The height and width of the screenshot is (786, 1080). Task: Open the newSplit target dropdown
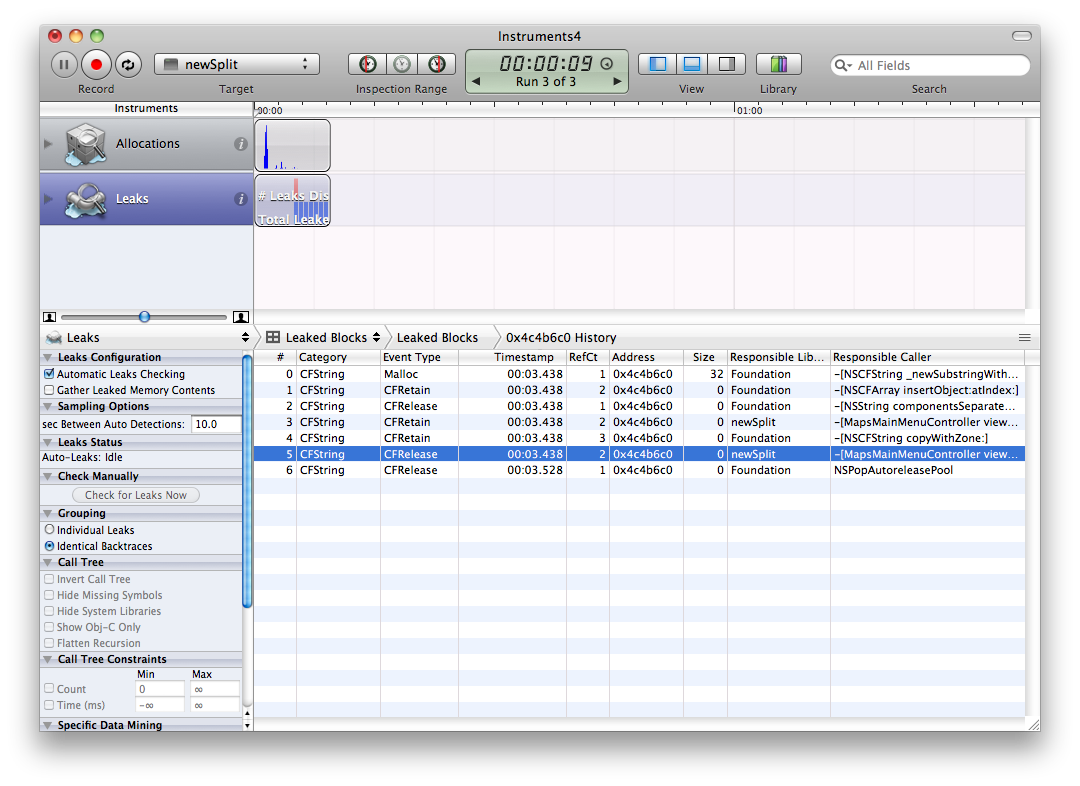pos(236,64)
